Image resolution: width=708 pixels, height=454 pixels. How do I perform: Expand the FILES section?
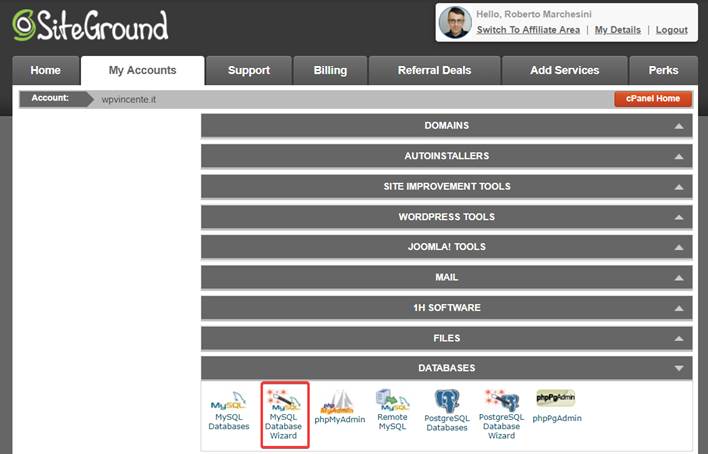[447, 338]
